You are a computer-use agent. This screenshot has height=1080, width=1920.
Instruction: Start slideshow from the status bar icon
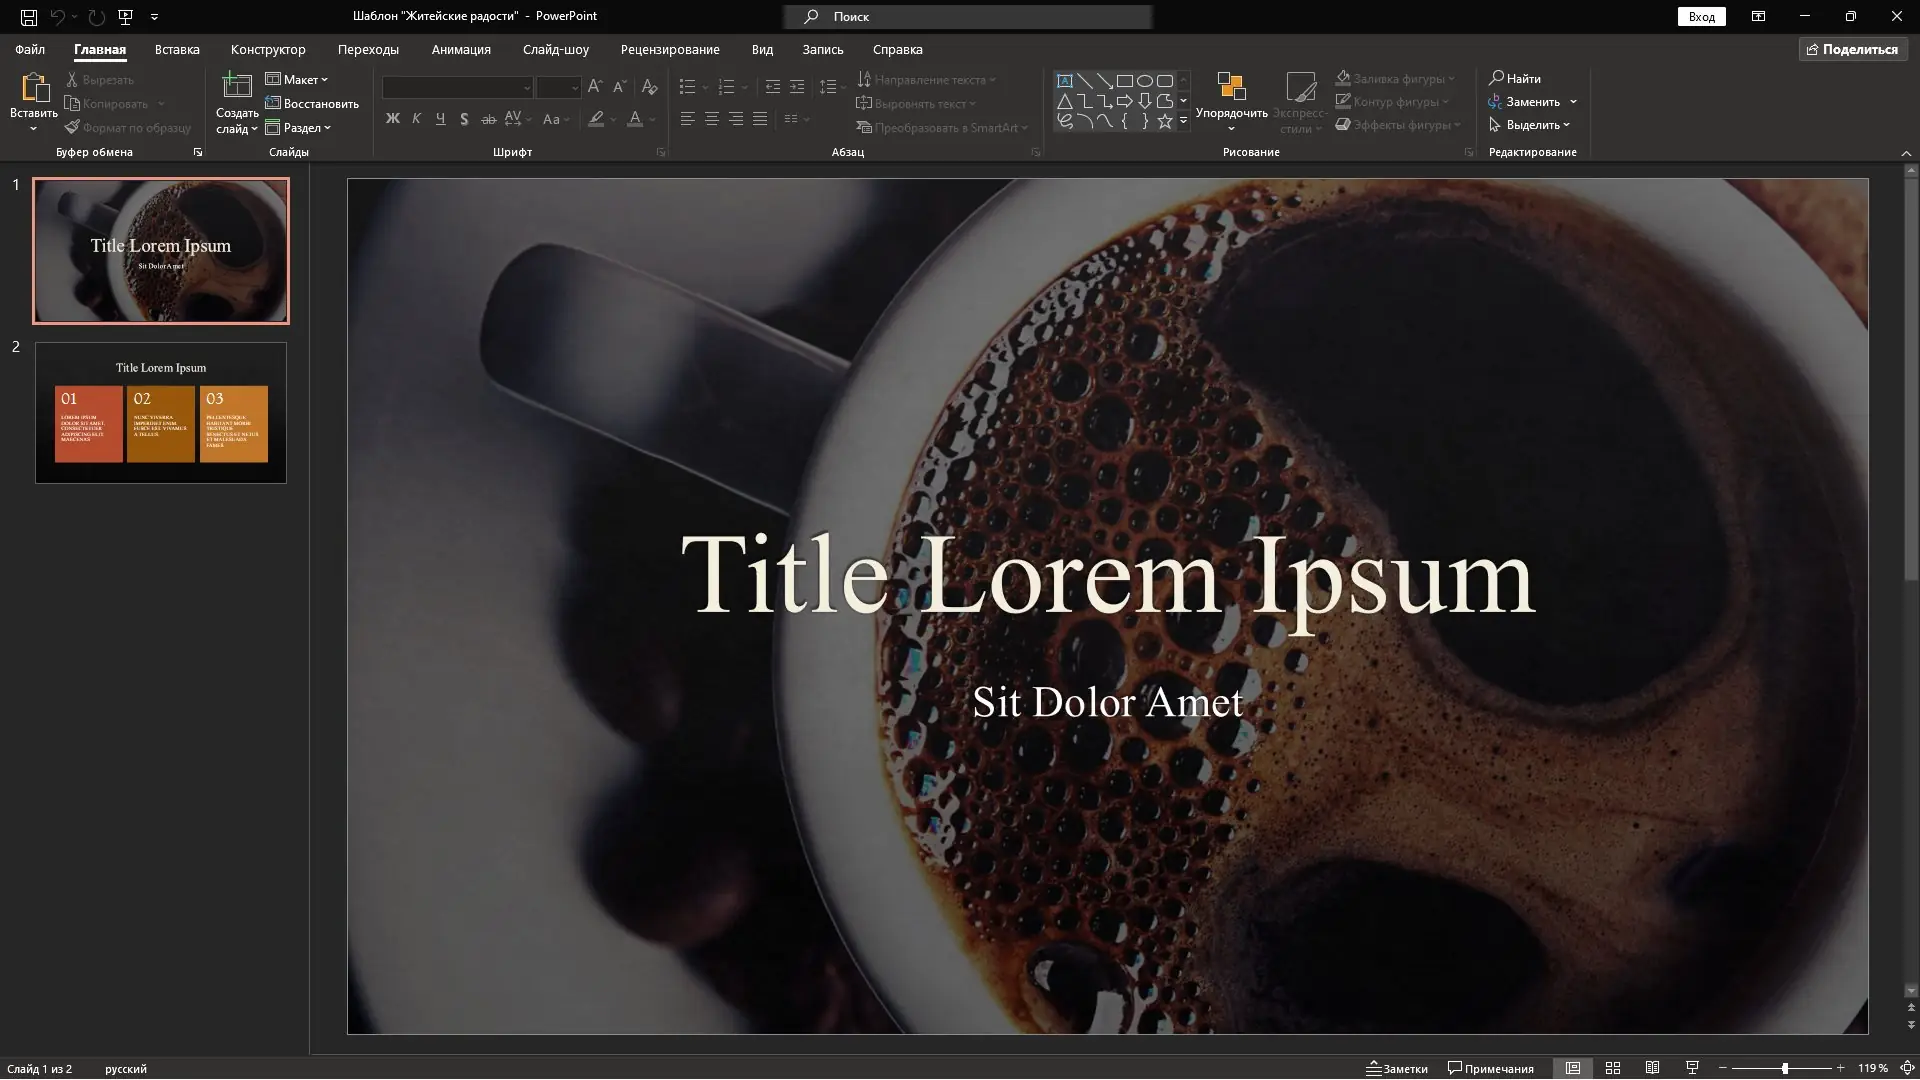[1692, 1068]
